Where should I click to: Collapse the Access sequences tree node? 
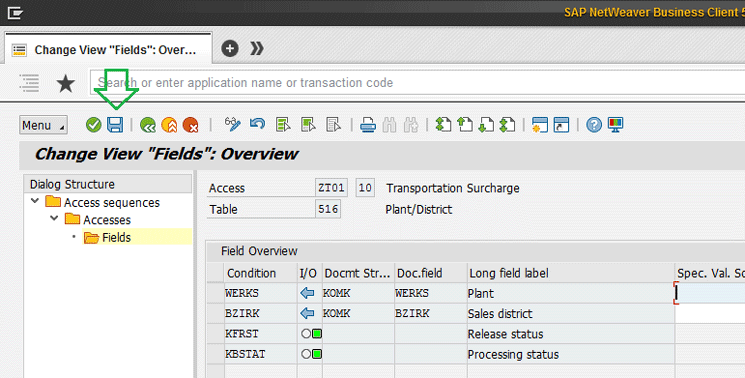pyautogui.click(x=35, y=201)
